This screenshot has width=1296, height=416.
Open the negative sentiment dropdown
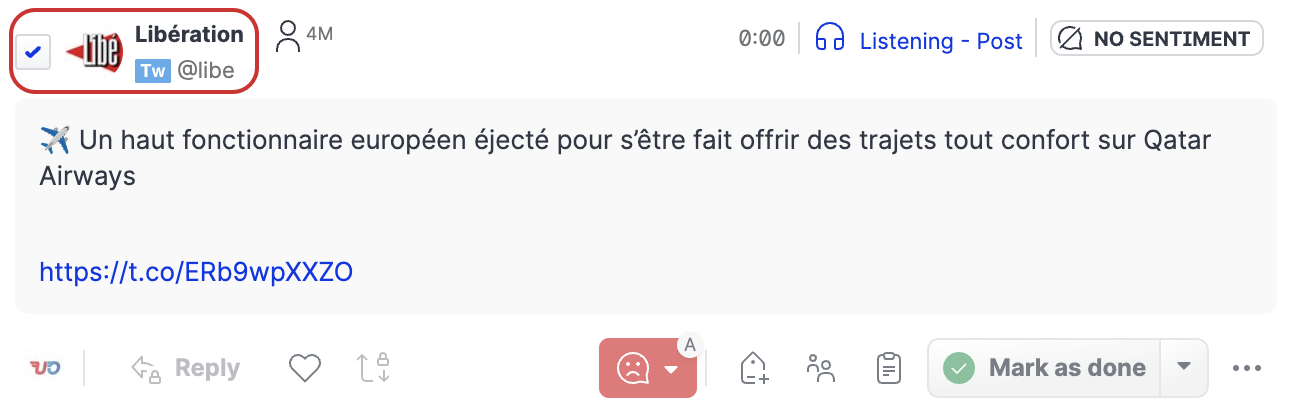[672, 369]
